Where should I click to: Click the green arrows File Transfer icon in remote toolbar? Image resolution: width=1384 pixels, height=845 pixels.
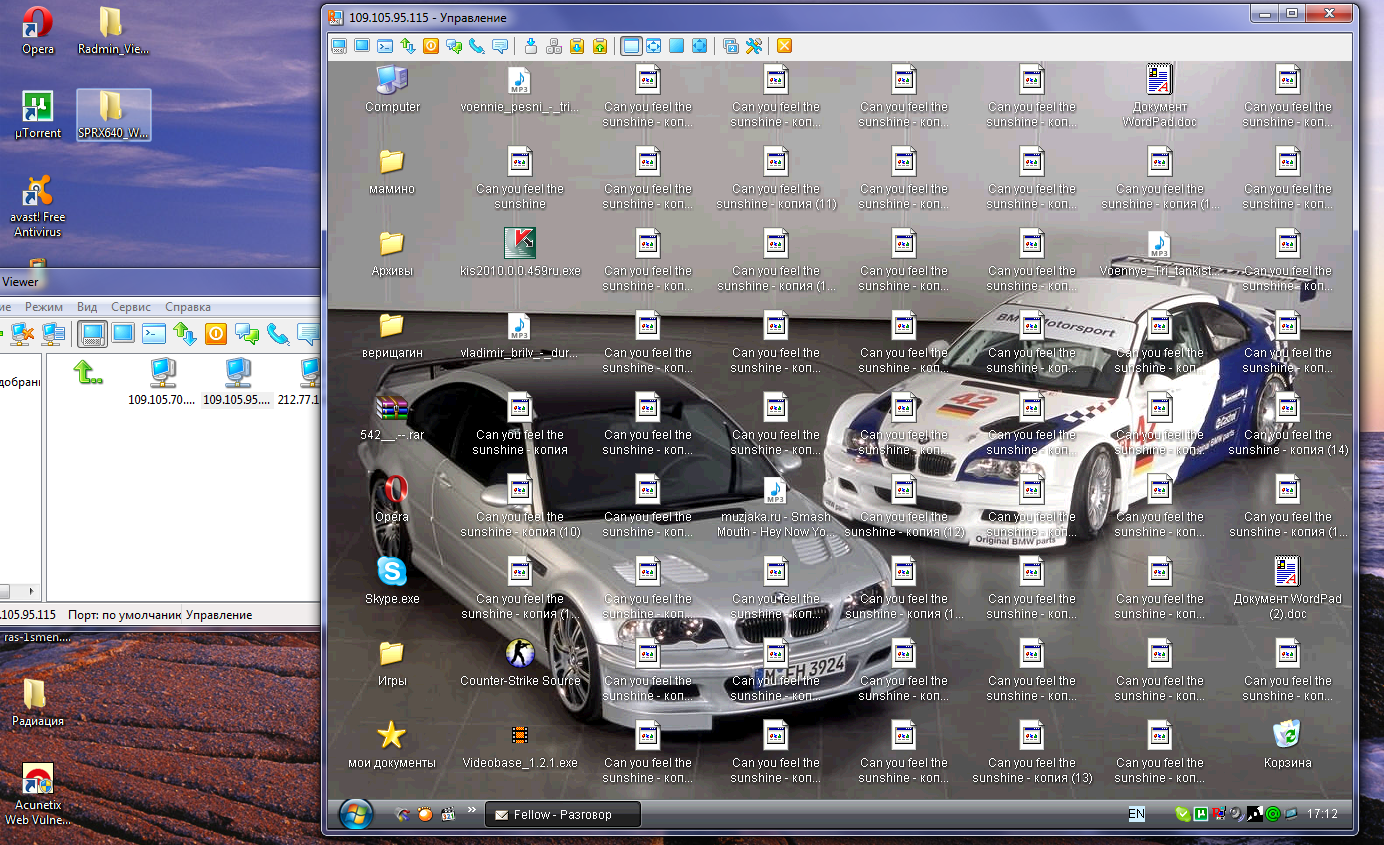[x=408, y=46]
